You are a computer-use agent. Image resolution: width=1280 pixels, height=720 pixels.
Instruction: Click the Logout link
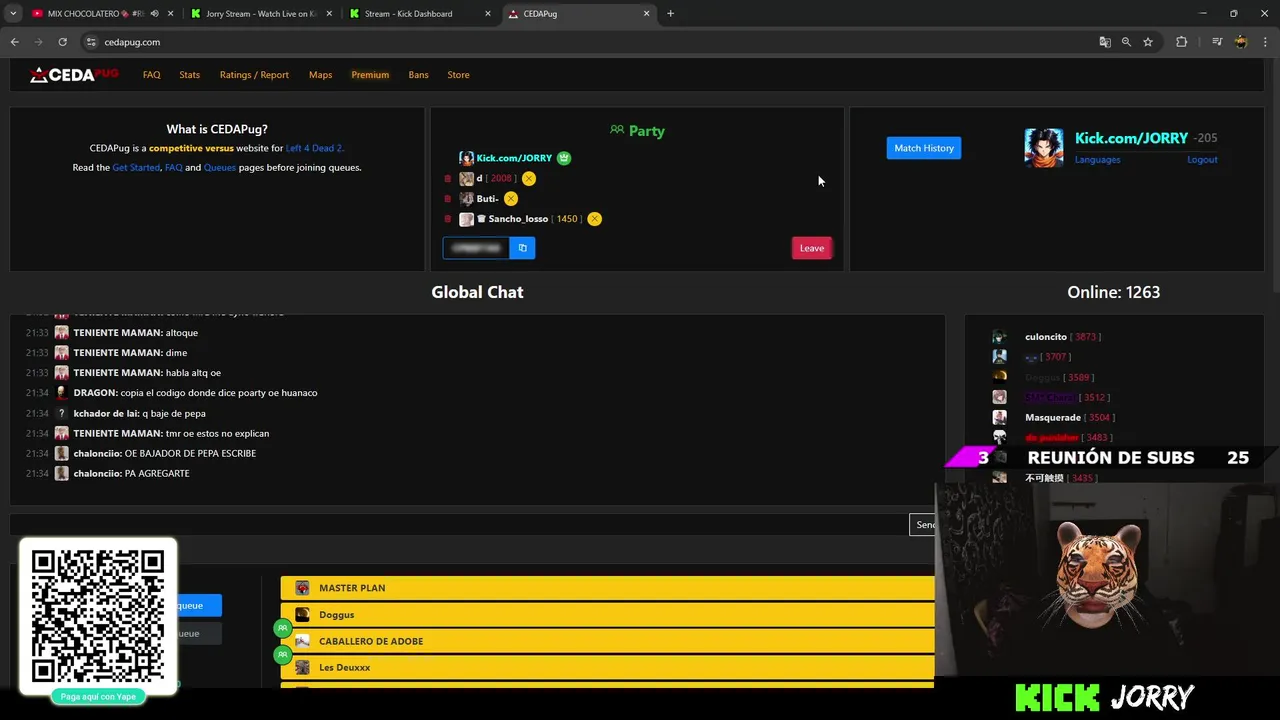click(1202, 160)
